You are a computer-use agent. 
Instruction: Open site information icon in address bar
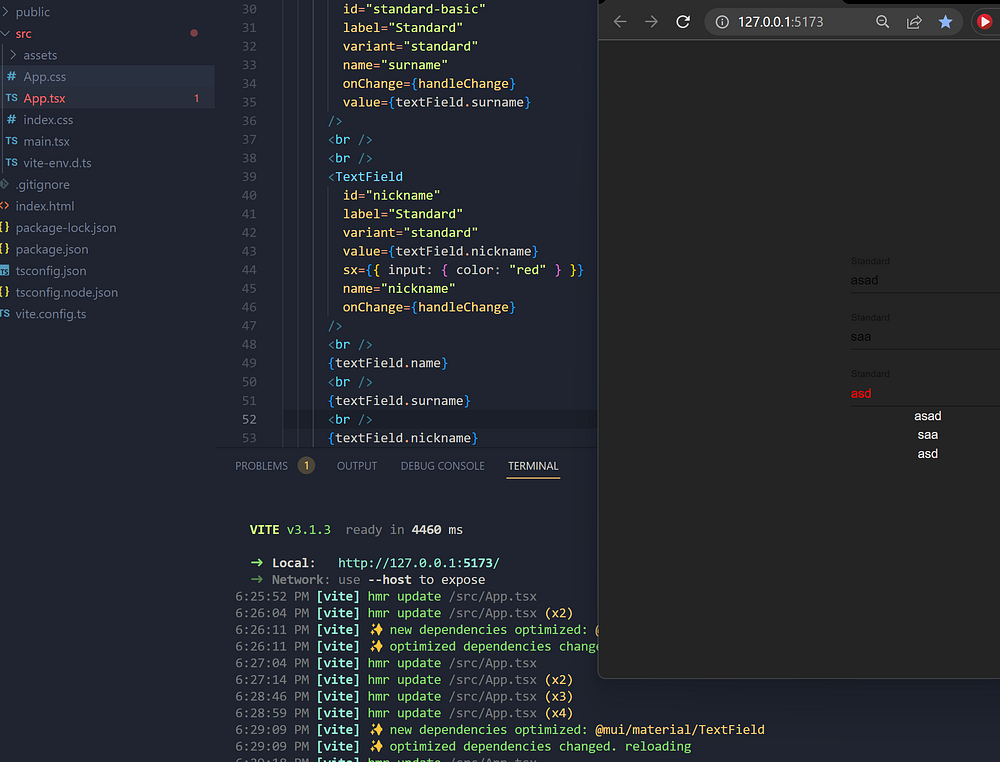722,22
